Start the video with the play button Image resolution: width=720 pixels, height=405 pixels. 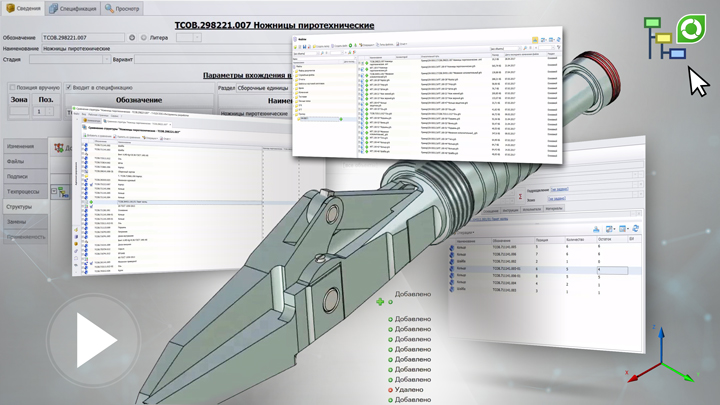point(93,340)
